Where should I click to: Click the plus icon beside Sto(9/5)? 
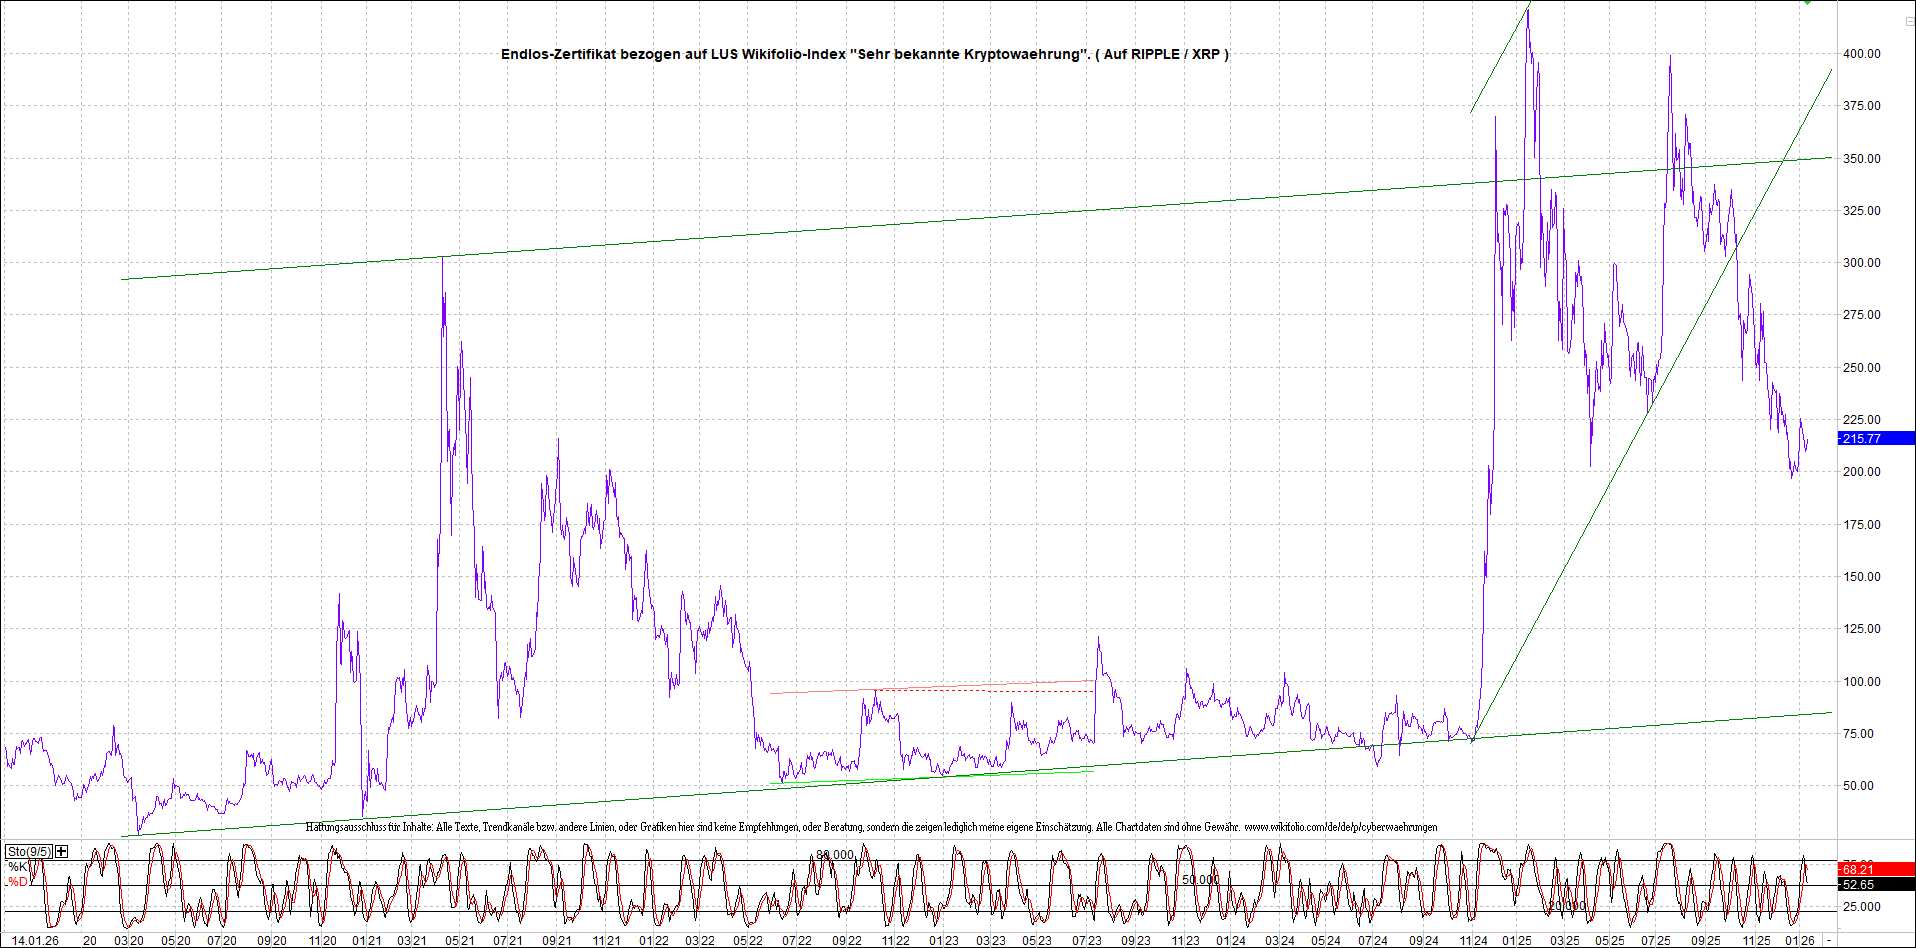coord(62,851)
